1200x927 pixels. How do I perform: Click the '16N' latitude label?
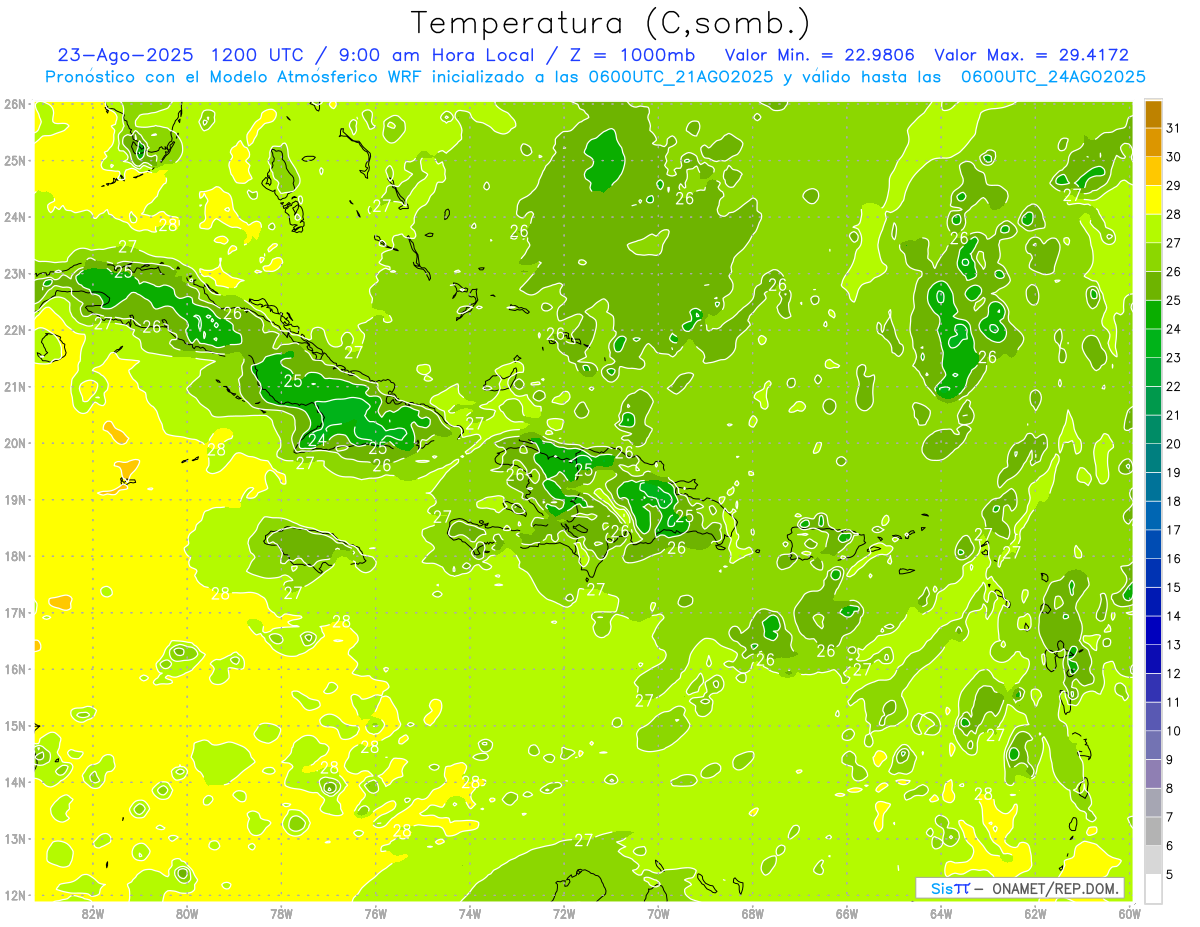[x=14, y=669]
